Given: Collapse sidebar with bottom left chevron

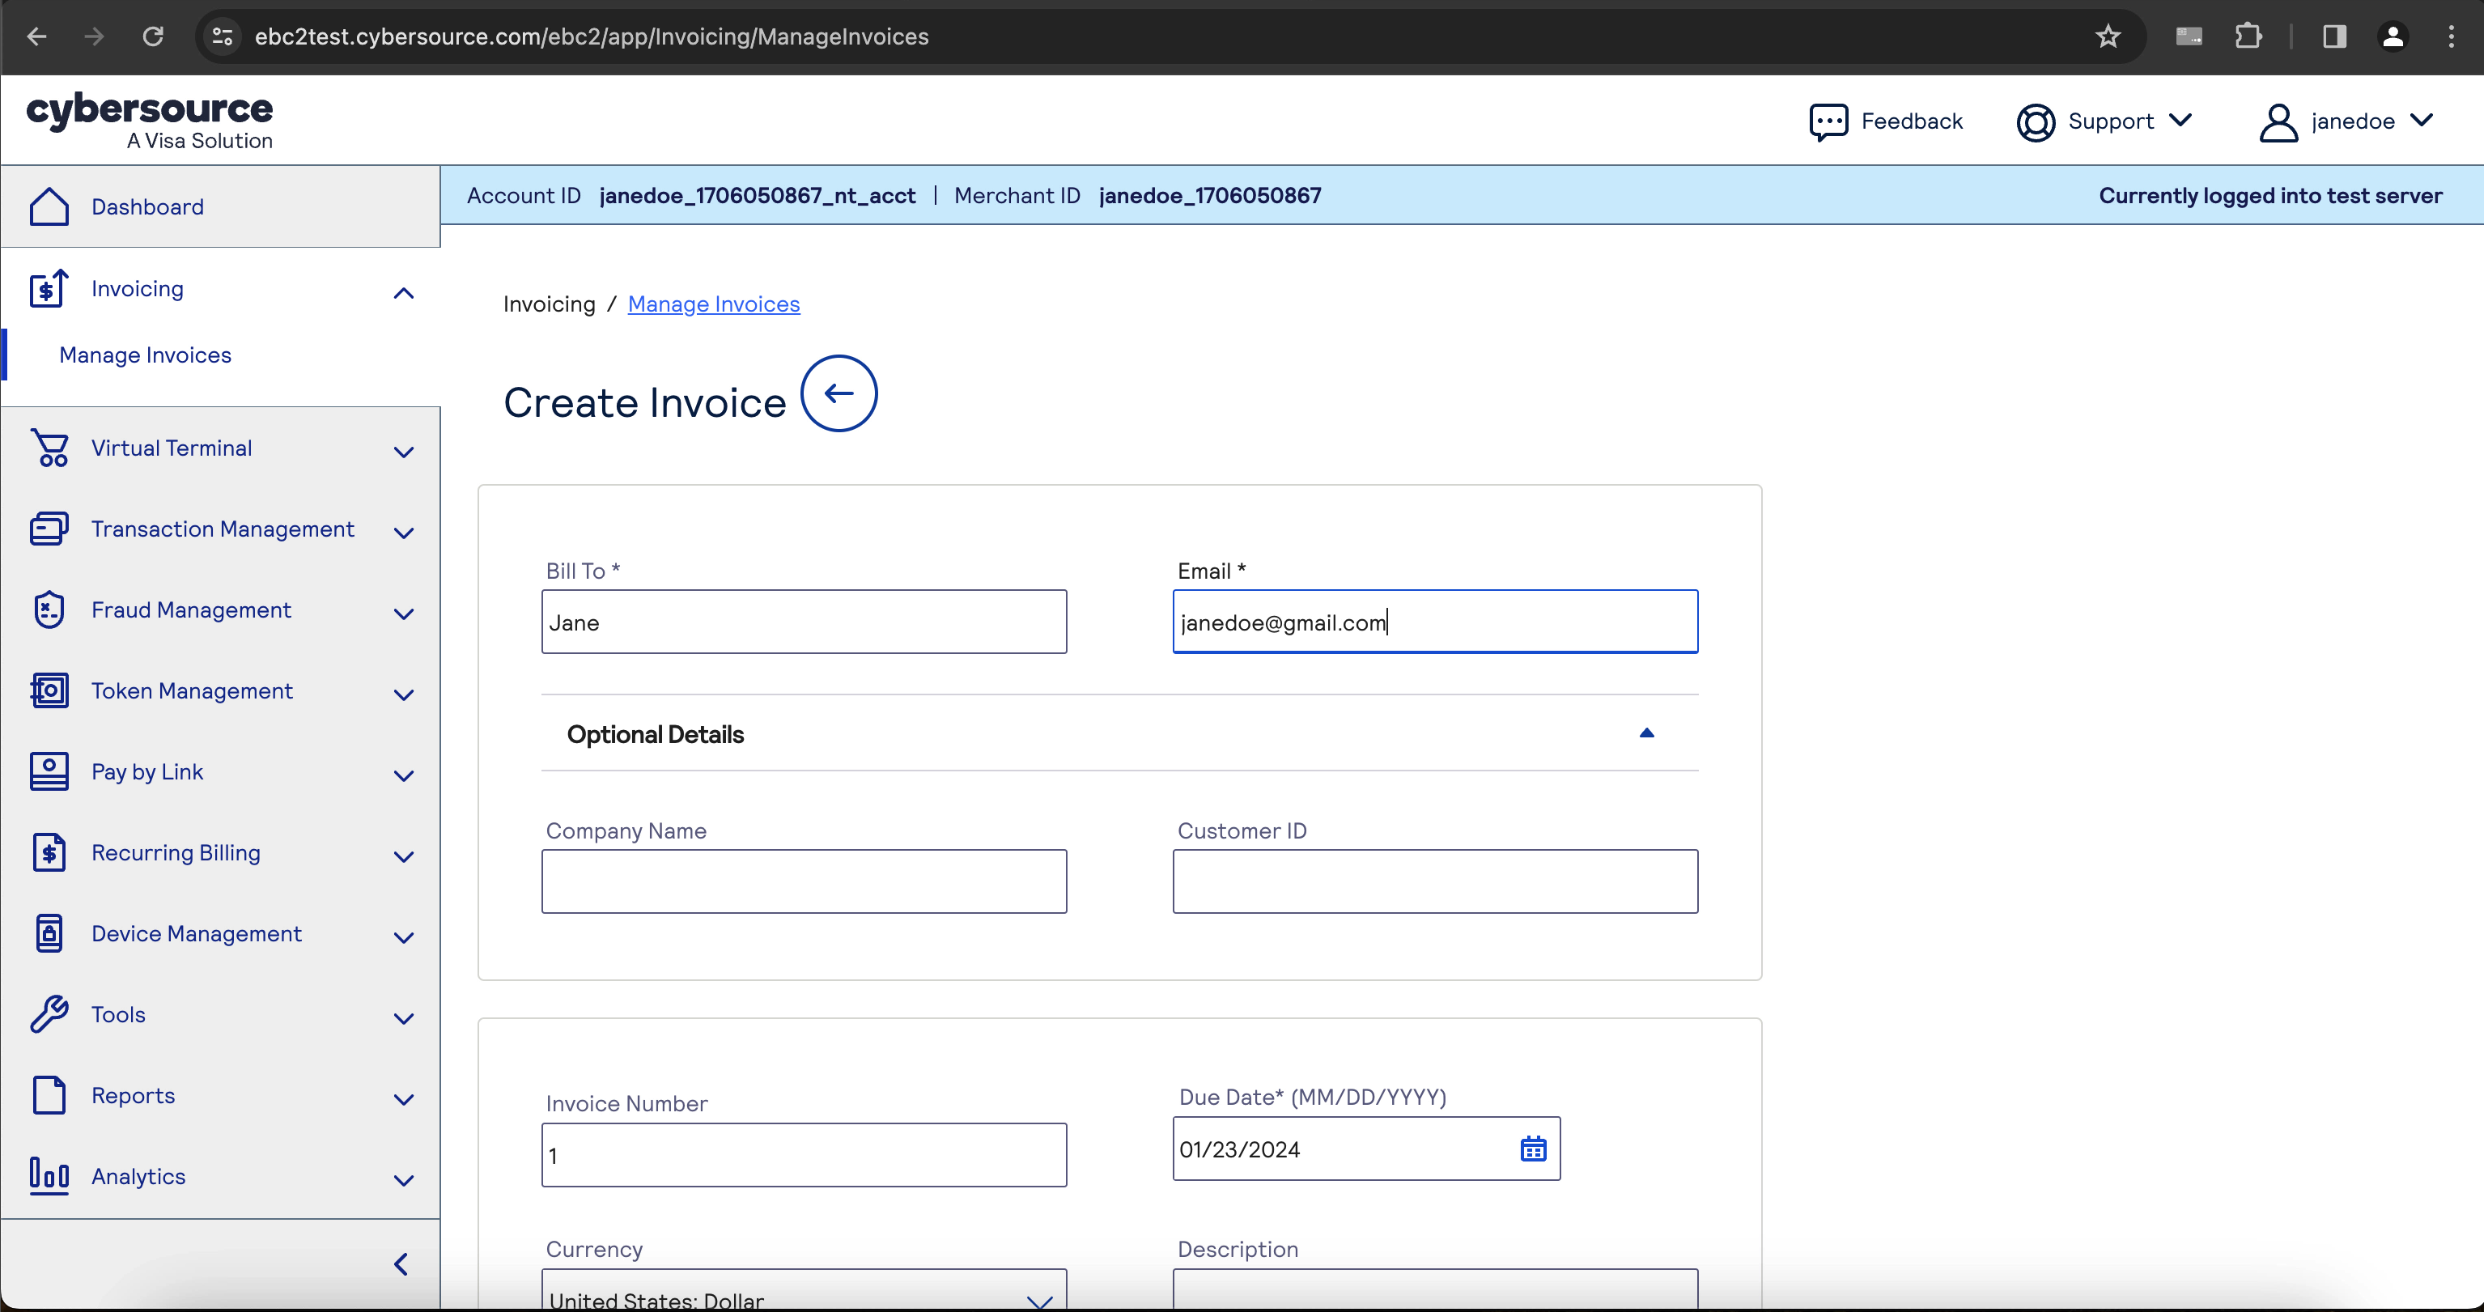Looking at the screenshot, I should coord(401,1264).
